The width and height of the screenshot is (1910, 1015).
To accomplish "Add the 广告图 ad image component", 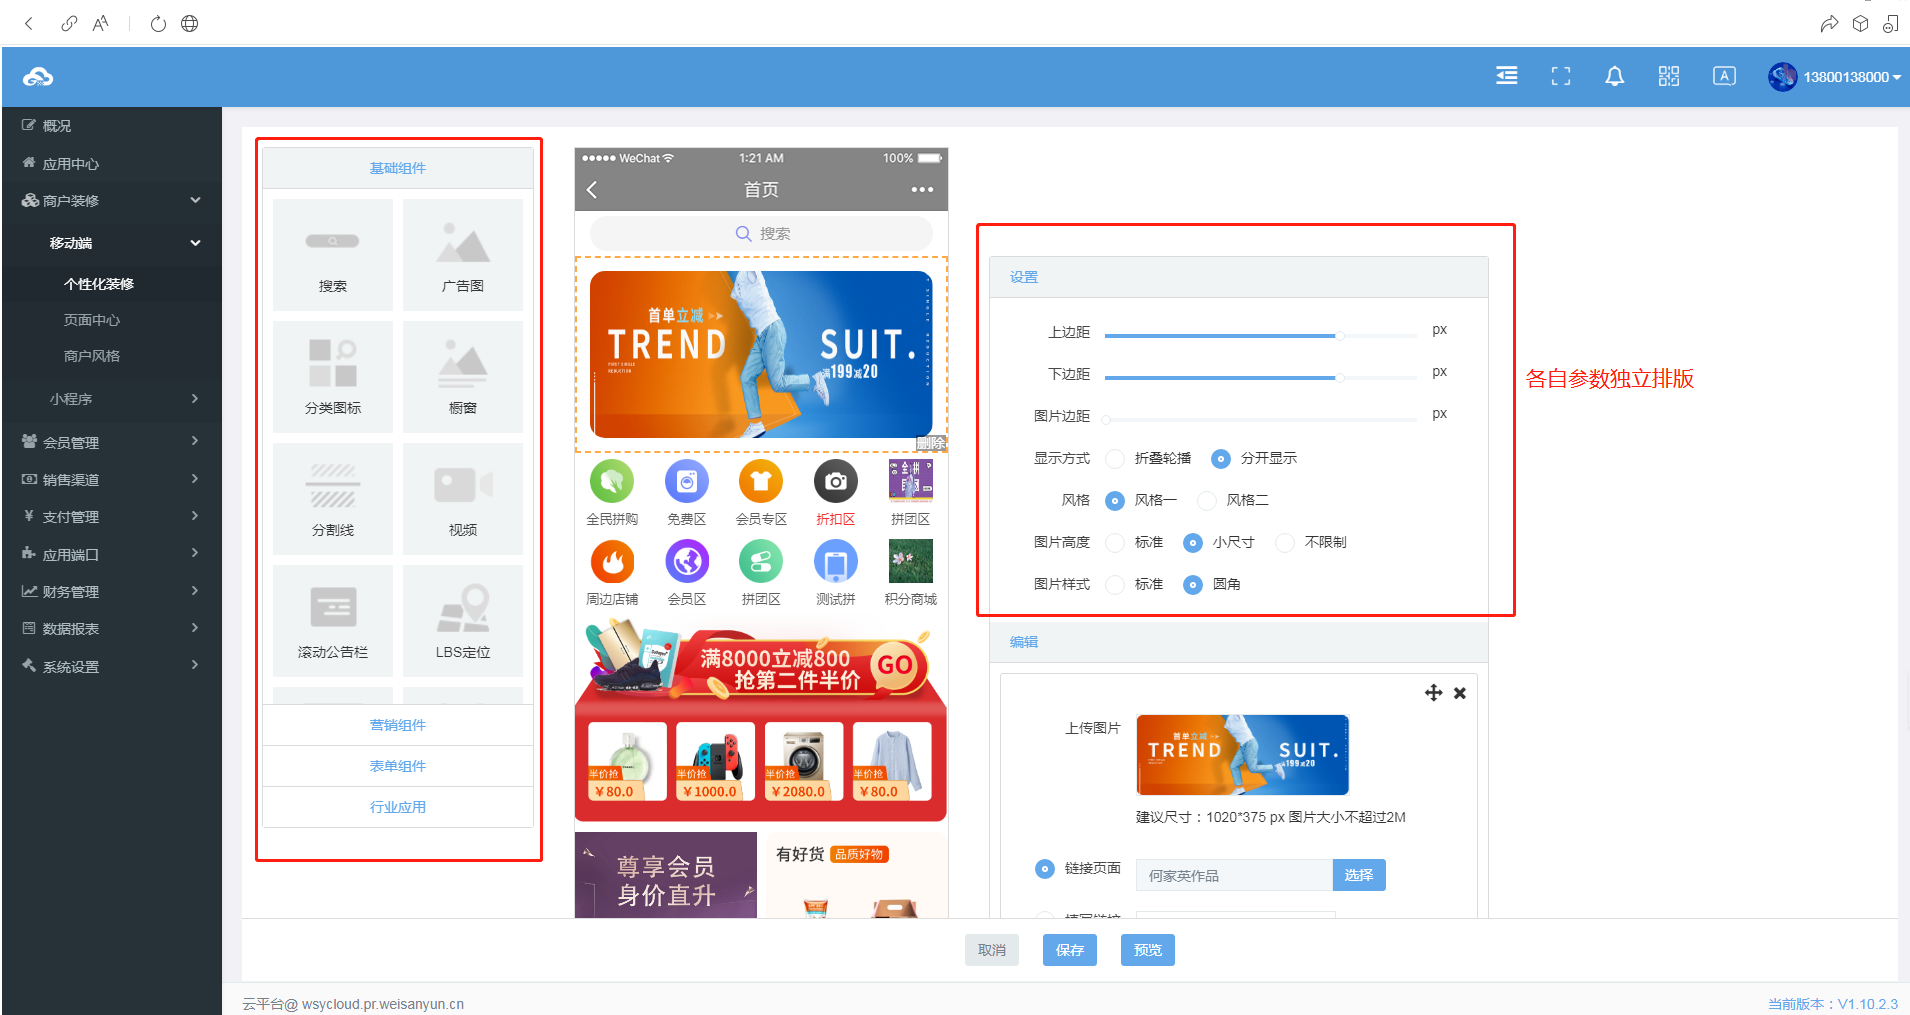I will [463, 255].
